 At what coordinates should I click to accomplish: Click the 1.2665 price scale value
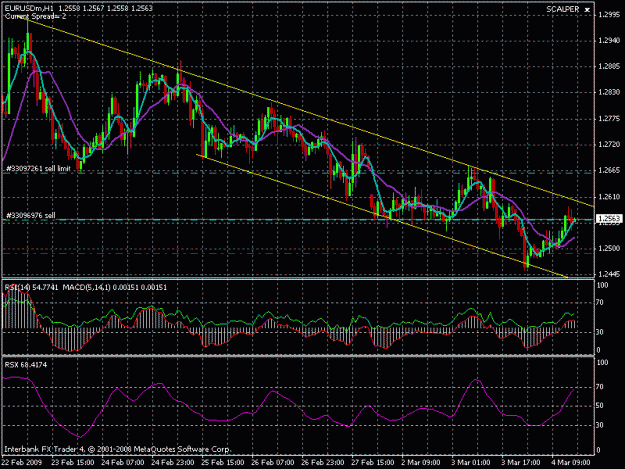[609, 170]
